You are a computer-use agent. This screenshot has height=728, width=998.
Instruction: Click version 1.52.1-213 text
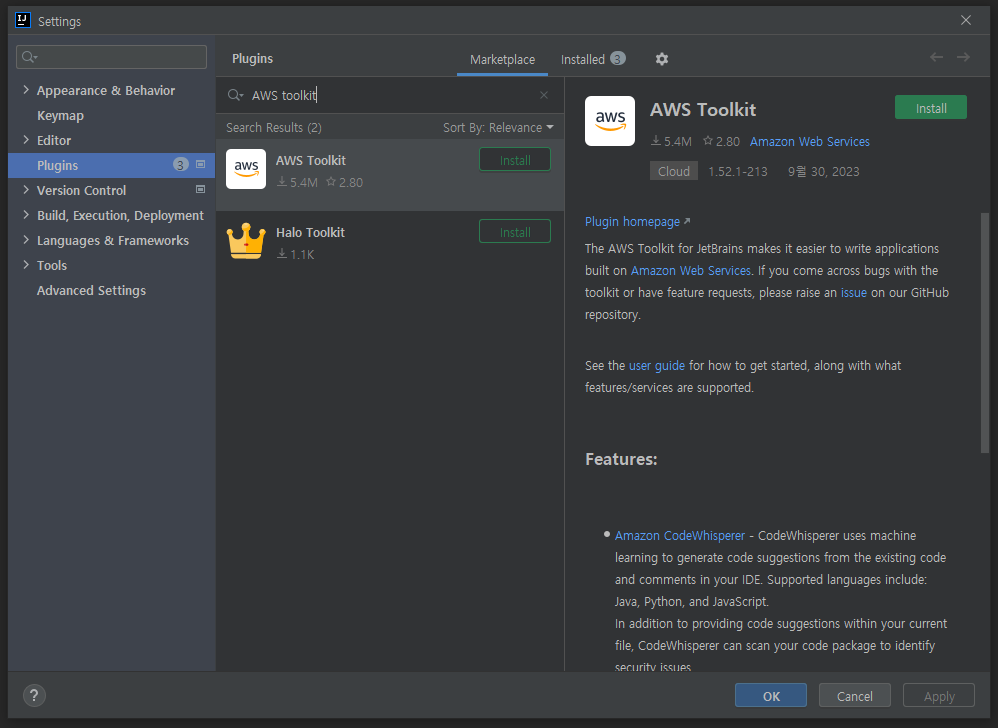click(738, 171)
